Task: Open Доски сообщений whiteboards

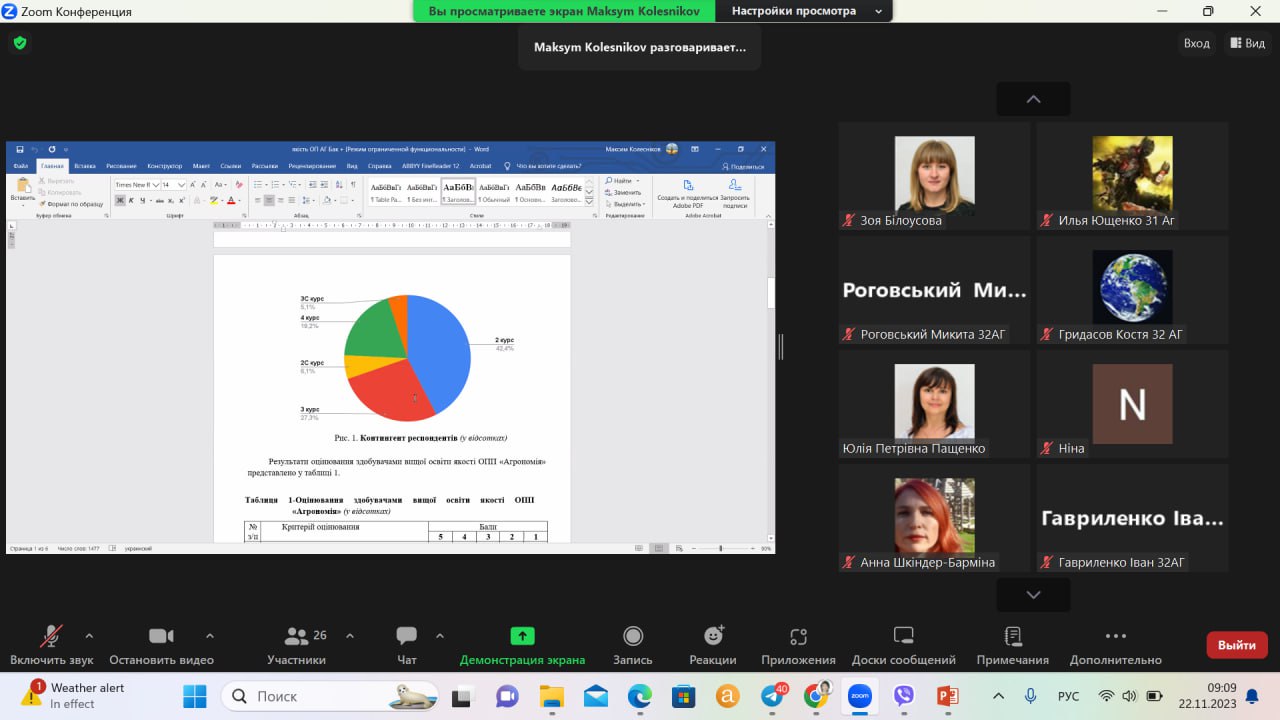Action: pos(903,644)
